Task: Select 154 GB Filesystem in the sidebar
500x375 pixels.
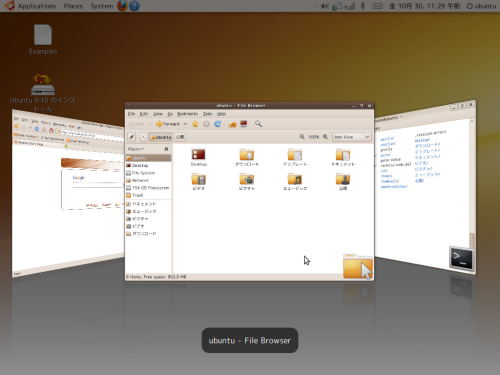Action: (x=149, y=188)
